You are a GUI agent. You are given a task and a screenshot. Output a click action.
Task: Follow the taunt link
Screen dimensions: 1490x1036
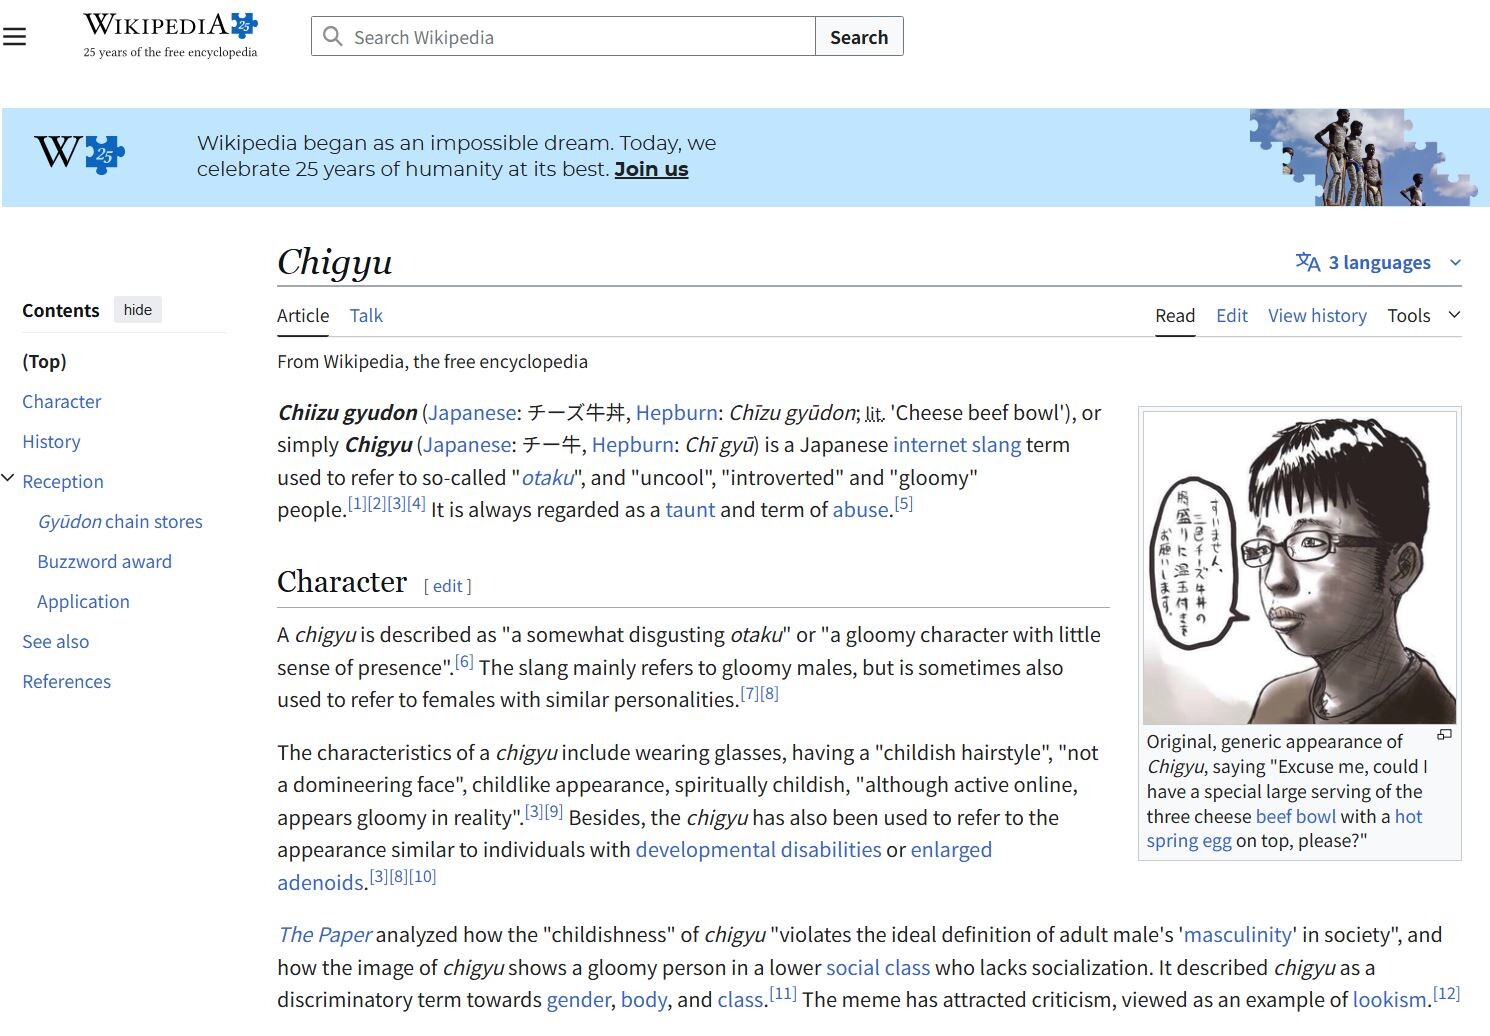(x=690, y=509)
